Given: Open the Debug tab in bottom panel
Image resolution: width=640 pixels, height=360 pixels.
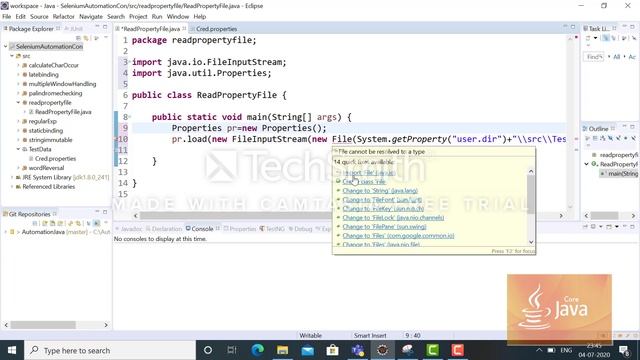Looking at the screenshot, I should click(300, 229).
